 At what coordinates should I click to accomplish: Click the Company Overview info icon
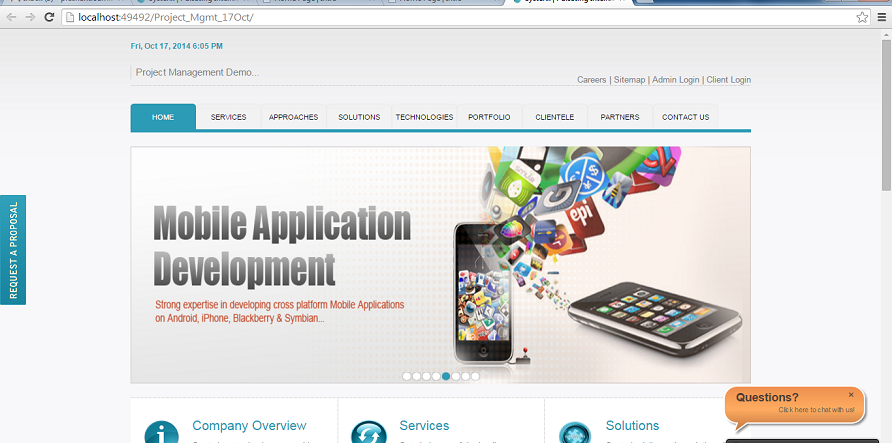click(162, 433)
